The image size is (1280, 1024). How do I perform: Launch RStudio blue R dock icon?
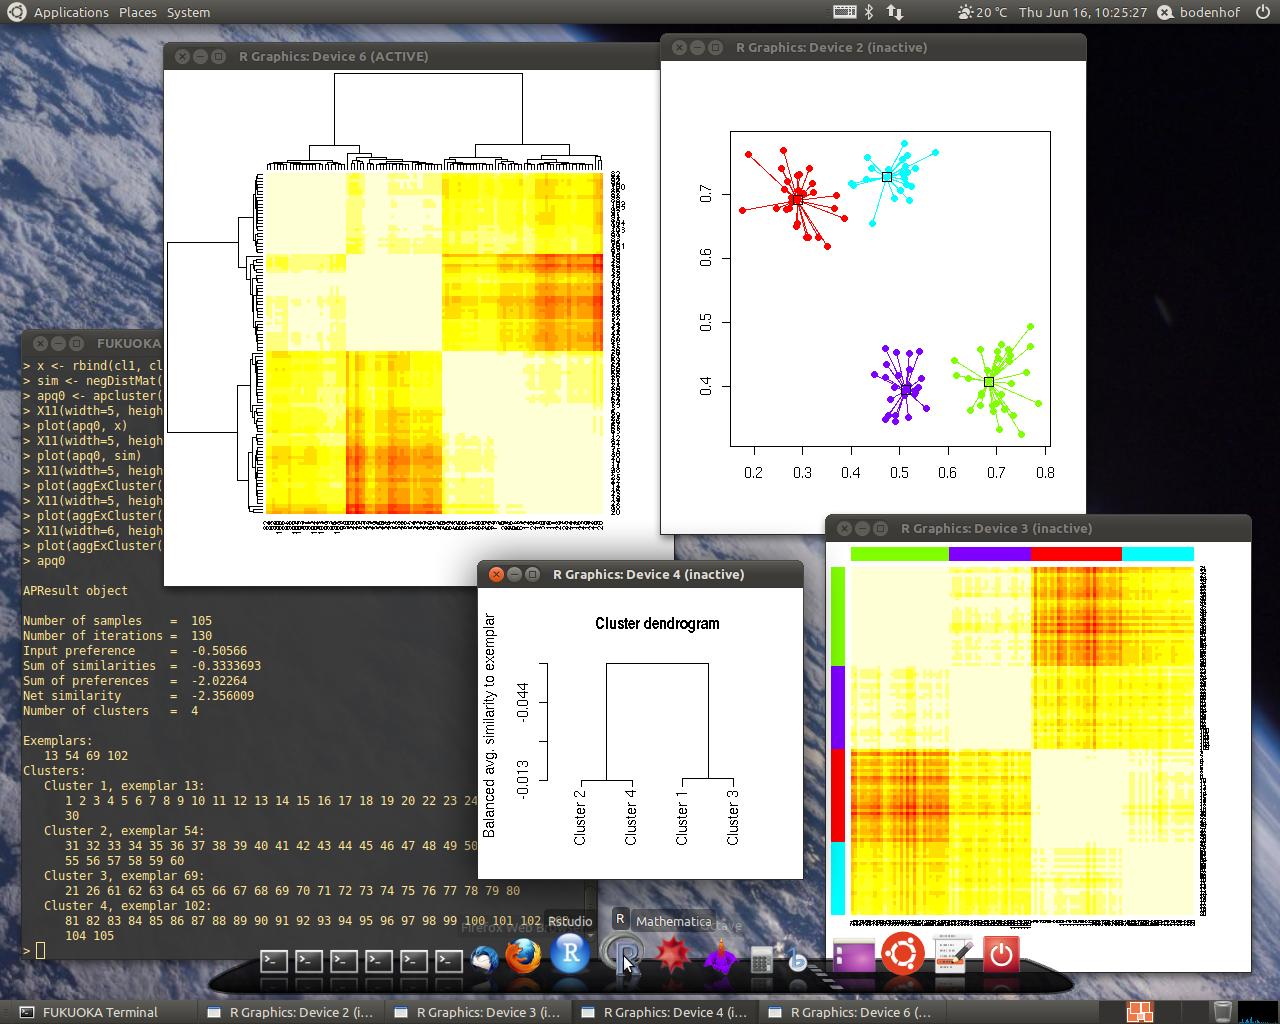(570, 953)
